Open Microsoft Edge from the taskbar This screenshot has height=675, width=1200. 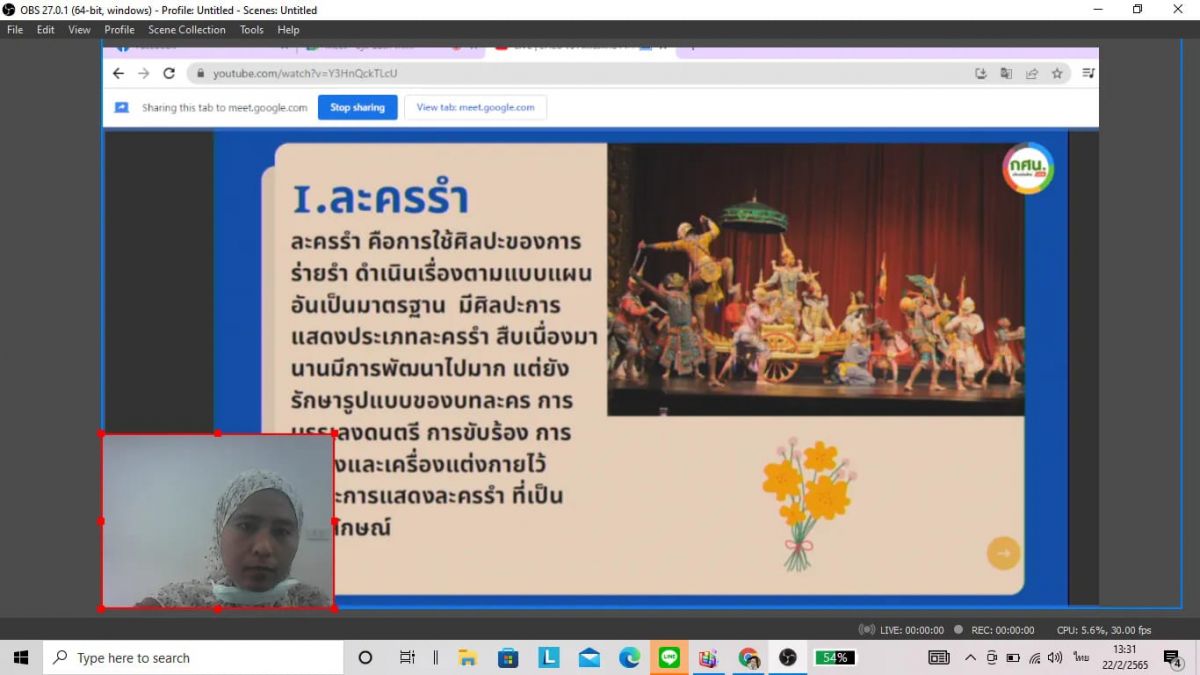tap(629, 657)
